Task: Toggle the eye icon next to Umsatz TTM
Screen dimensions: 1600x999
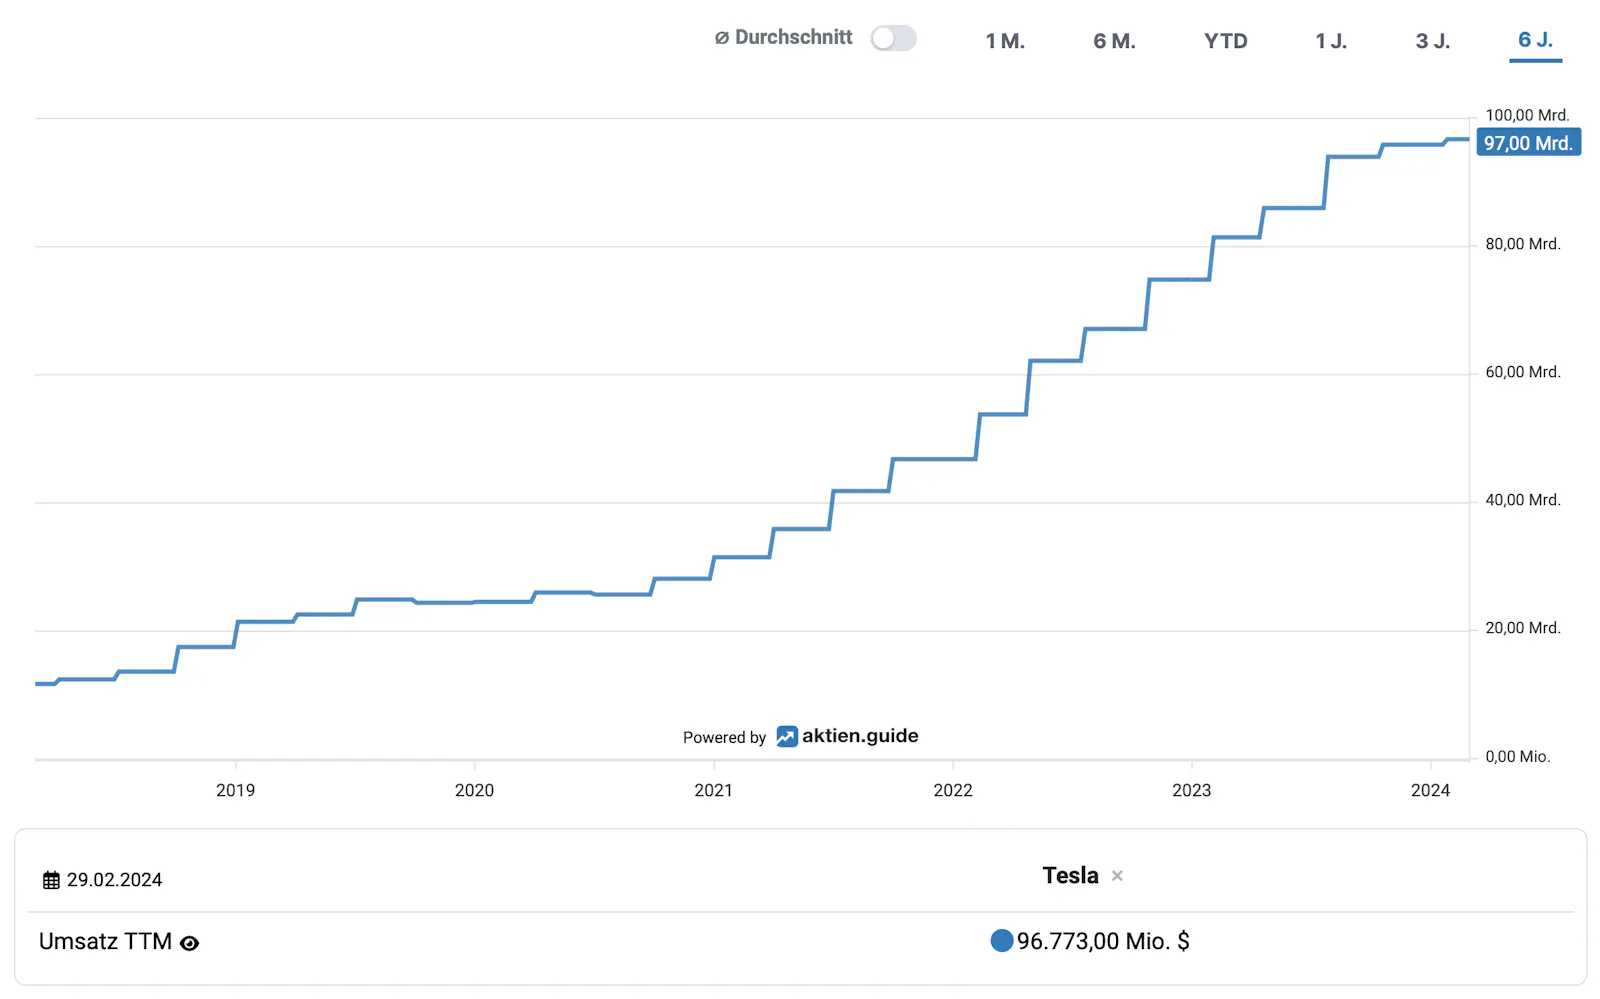Action: (x=189, y=943)
